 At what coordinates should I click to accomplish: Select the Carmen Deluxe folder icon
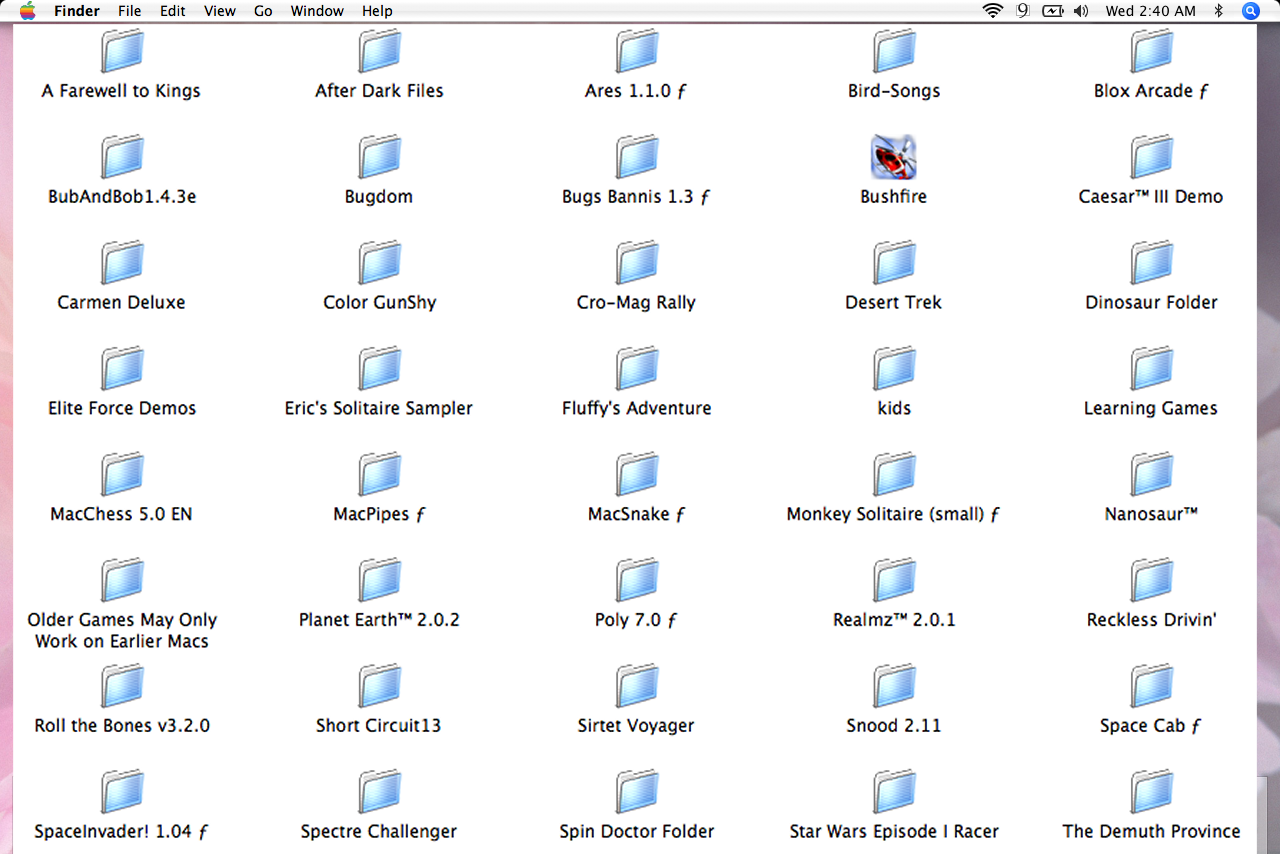[122, 262]
